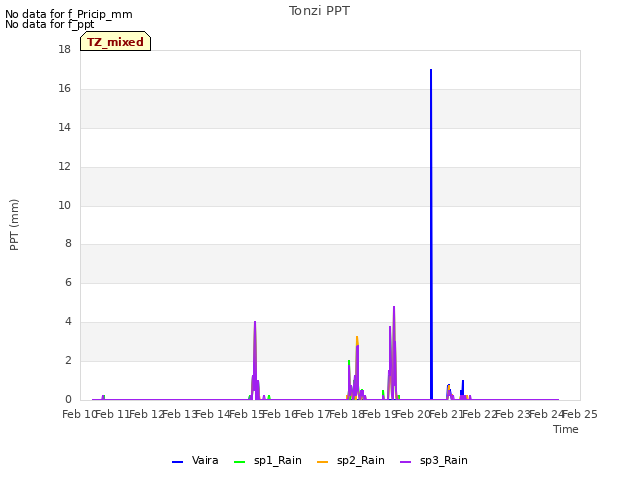This screenshot has width=640, height=480.
Task: Click the Tonzi PPT chart title
Action: pyautogui.click(x=319, y=11)
